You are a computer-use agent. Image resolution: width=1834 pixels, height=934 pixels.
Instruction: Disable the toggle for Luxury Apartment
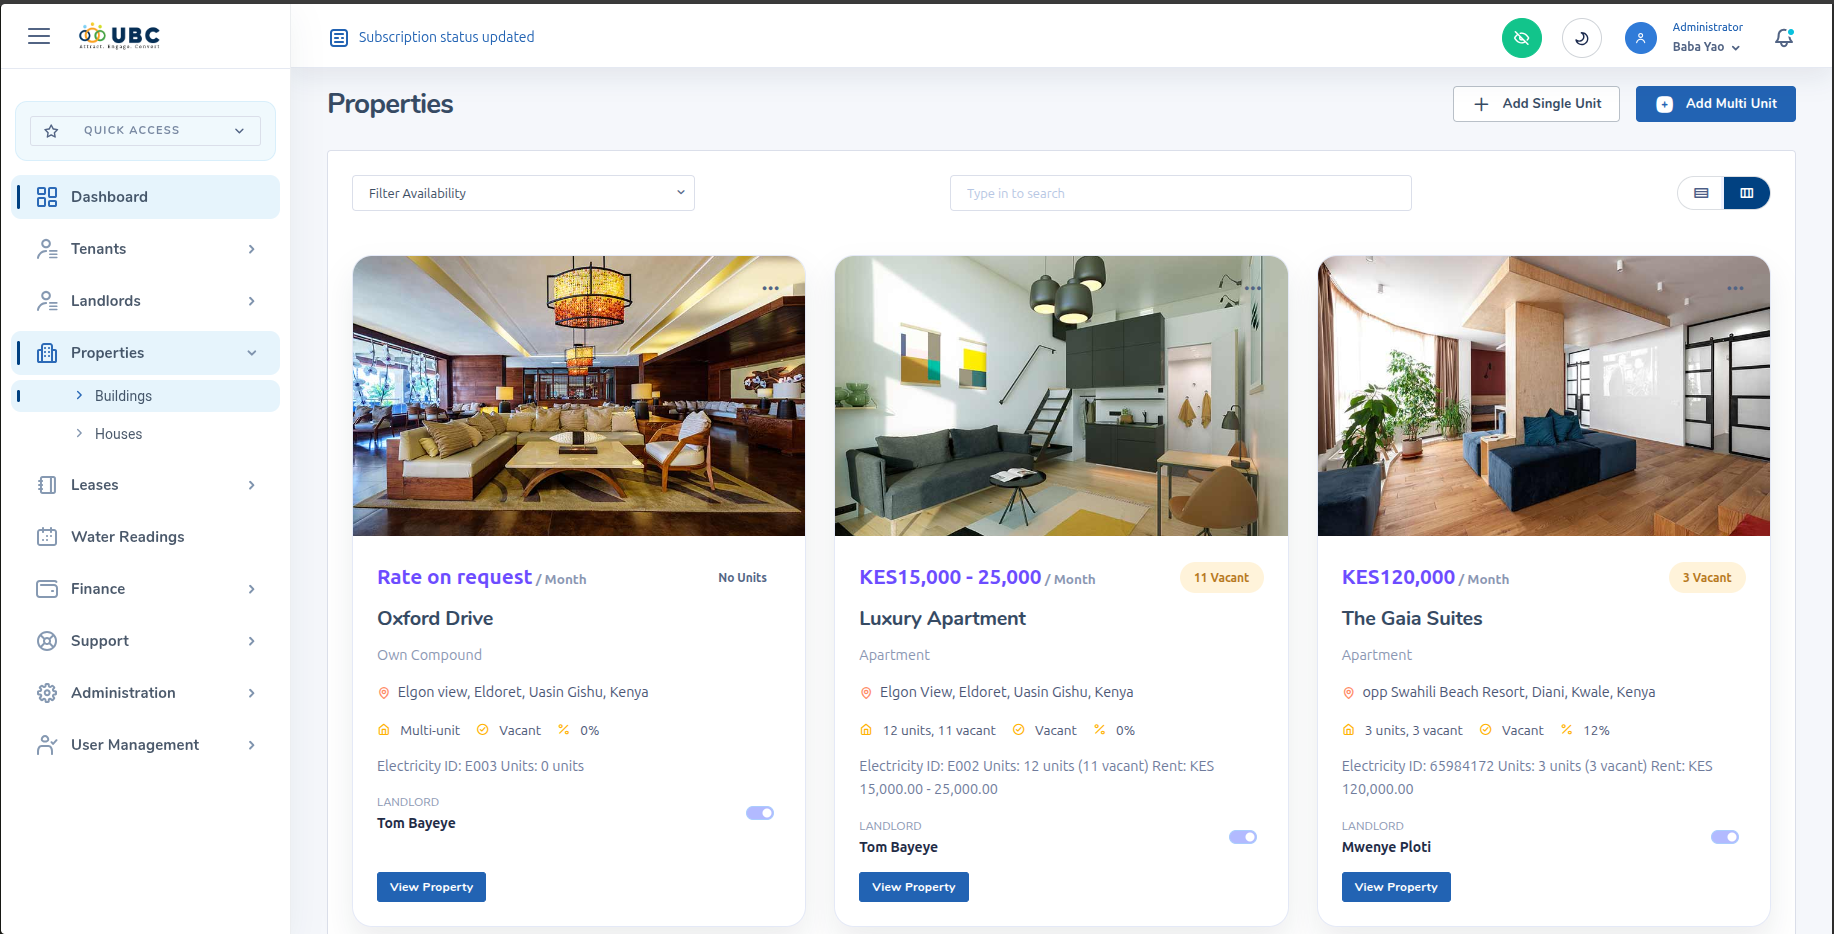1242,836
